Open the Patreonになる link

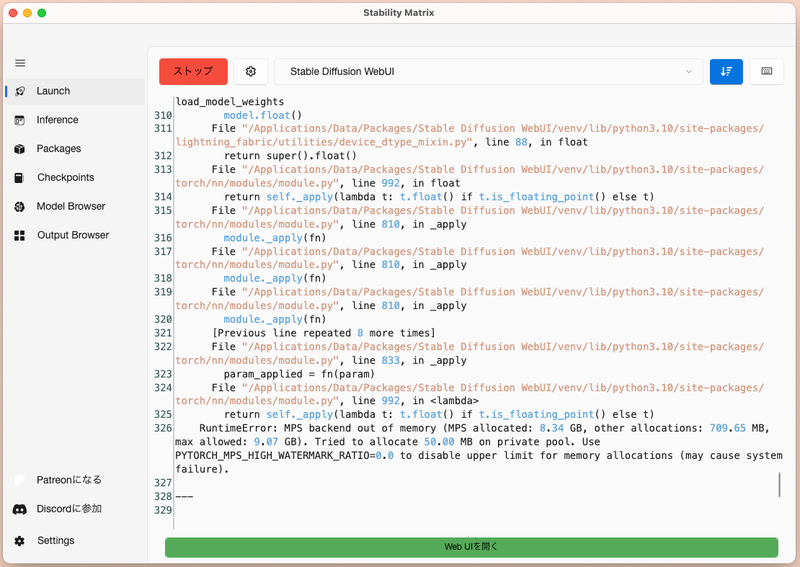(x=69, y=480)
